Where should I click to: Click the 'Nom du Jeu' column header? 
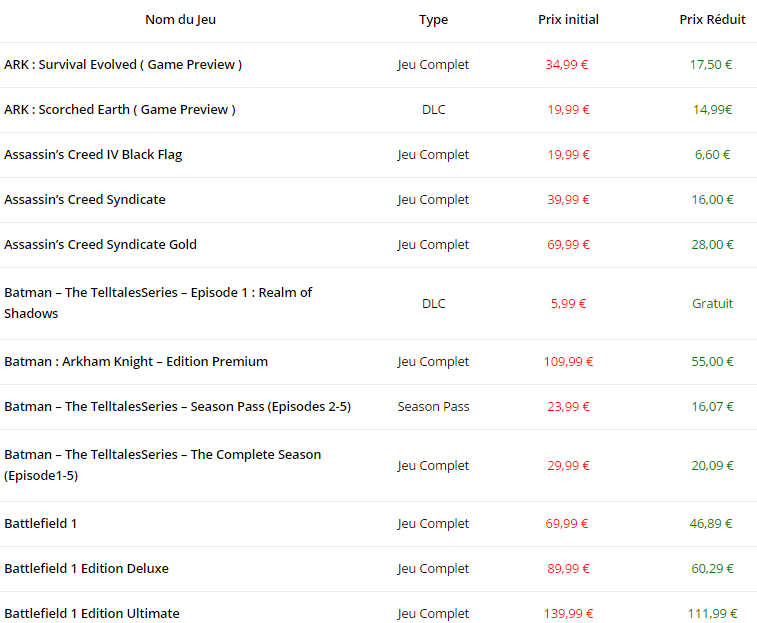click(180, 20)
